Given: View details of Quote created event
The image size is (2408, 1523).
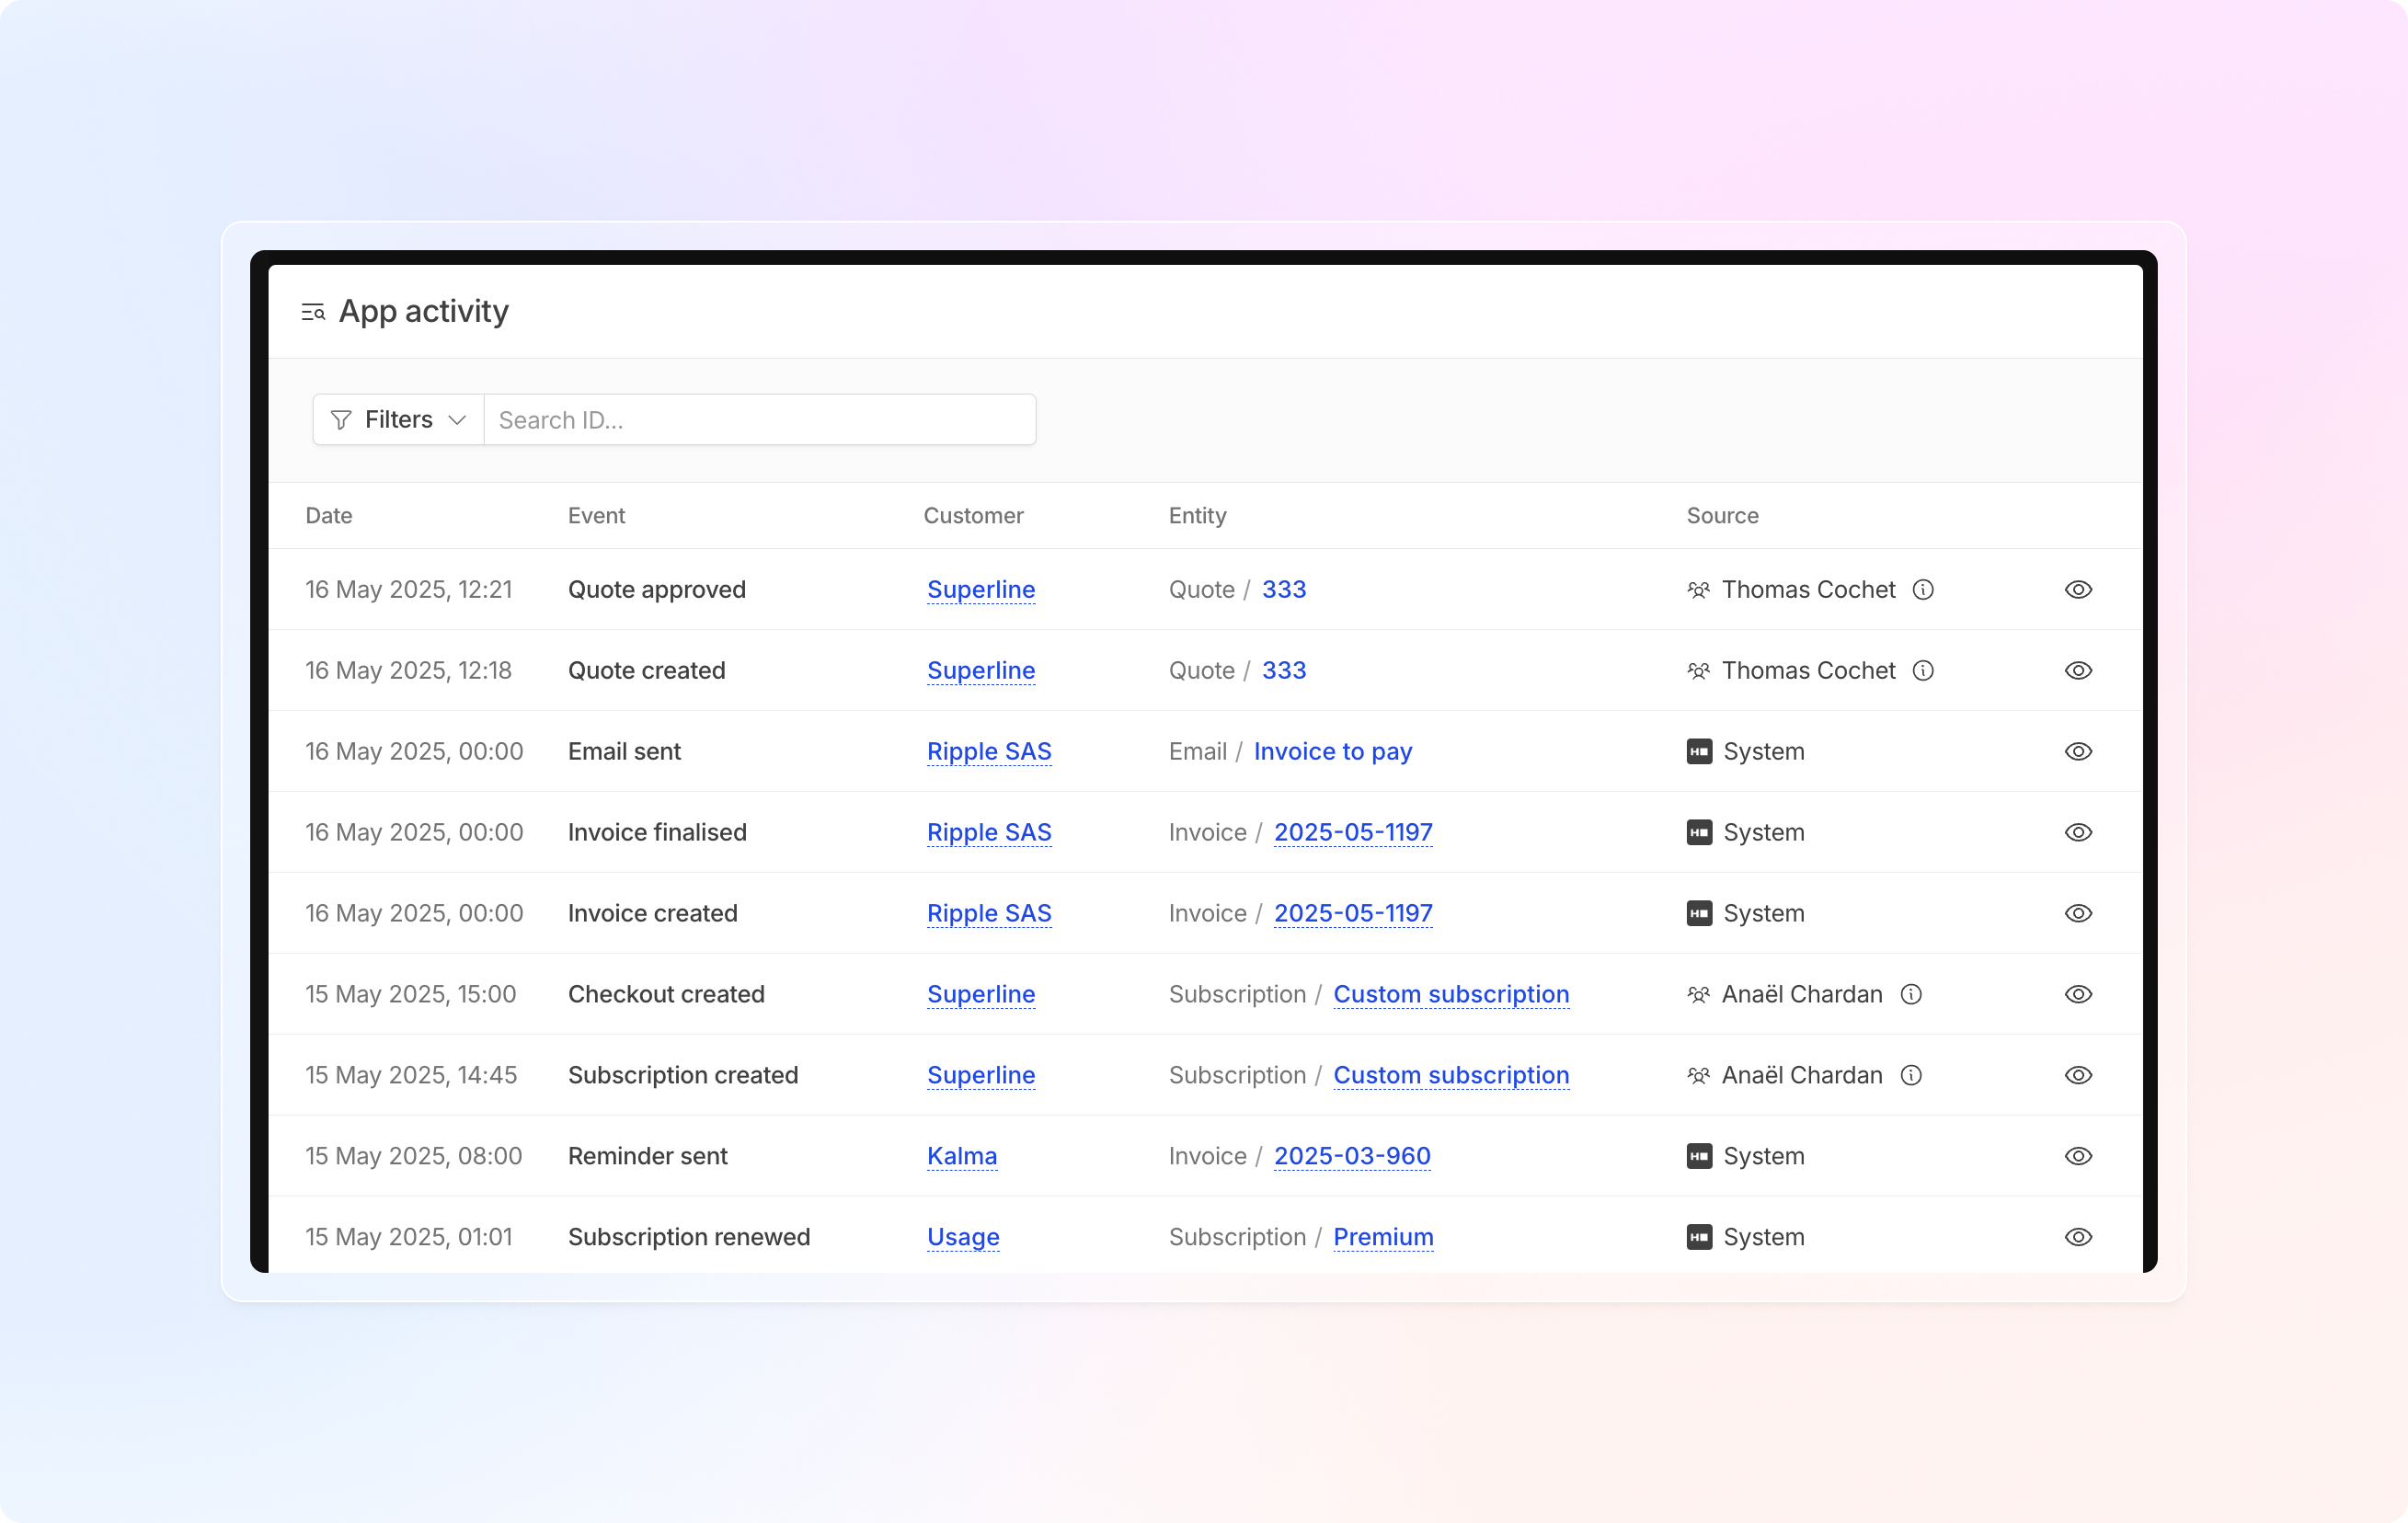Looking at the screenshot, I should coord(2078,671).
